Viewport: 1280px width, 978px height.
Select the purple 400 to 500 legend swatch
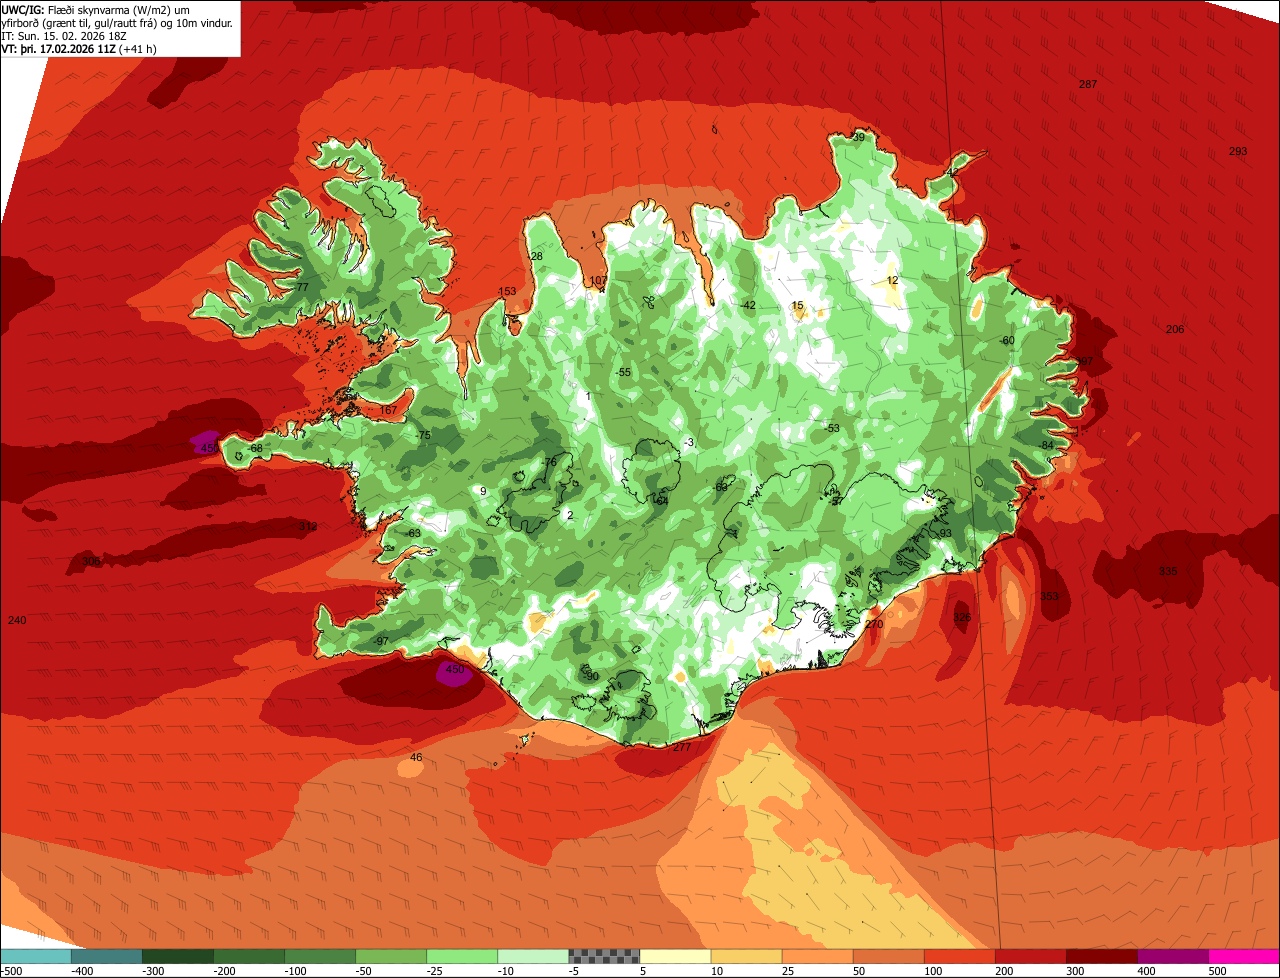pos(1172,956)
